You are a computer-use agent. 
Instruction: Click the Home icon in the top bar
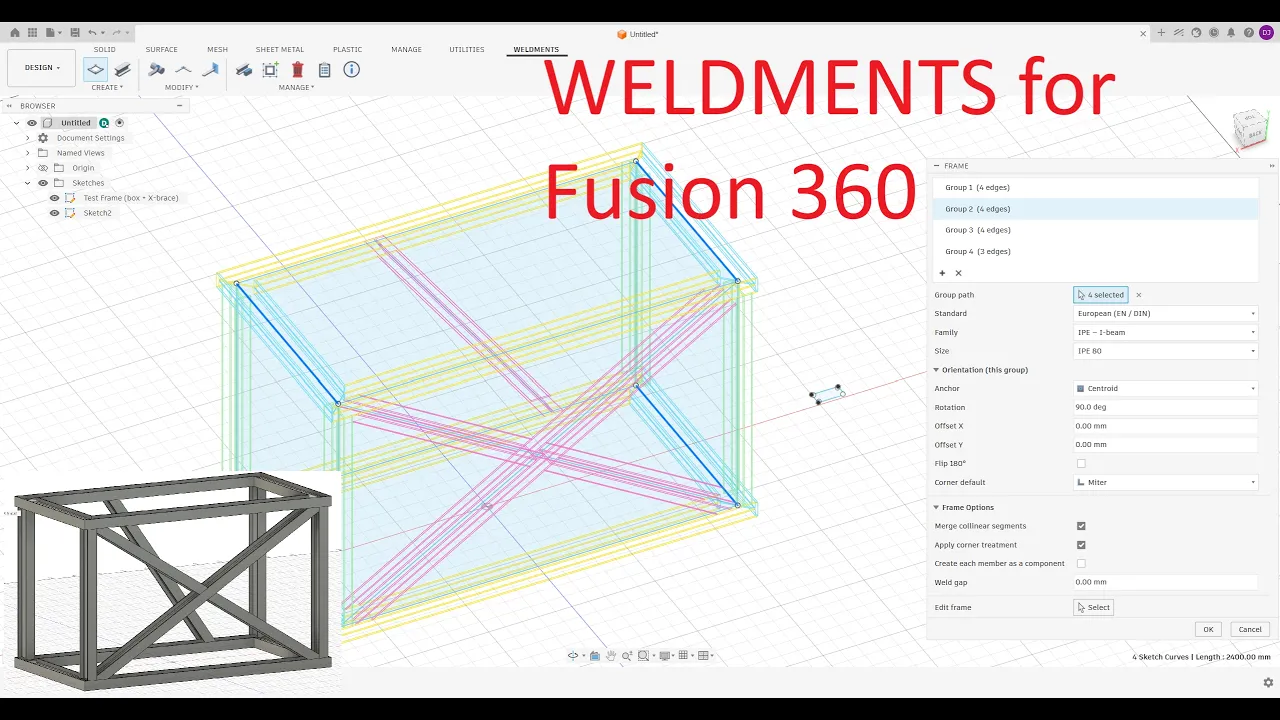pos(15,33)
